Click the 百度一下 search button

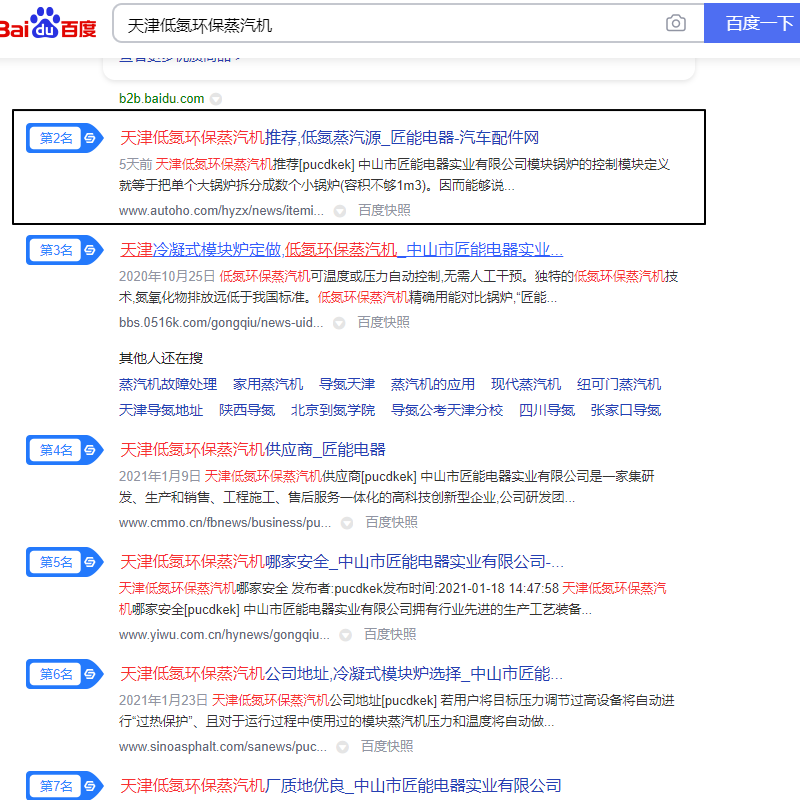click(x=752, y=23)
